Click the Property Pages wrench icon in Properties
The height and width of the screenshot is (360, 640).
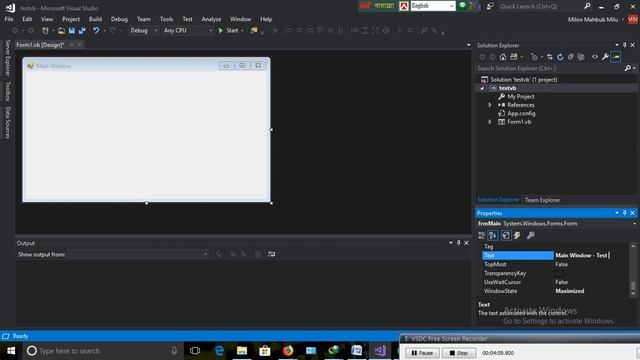click(531, 236)
